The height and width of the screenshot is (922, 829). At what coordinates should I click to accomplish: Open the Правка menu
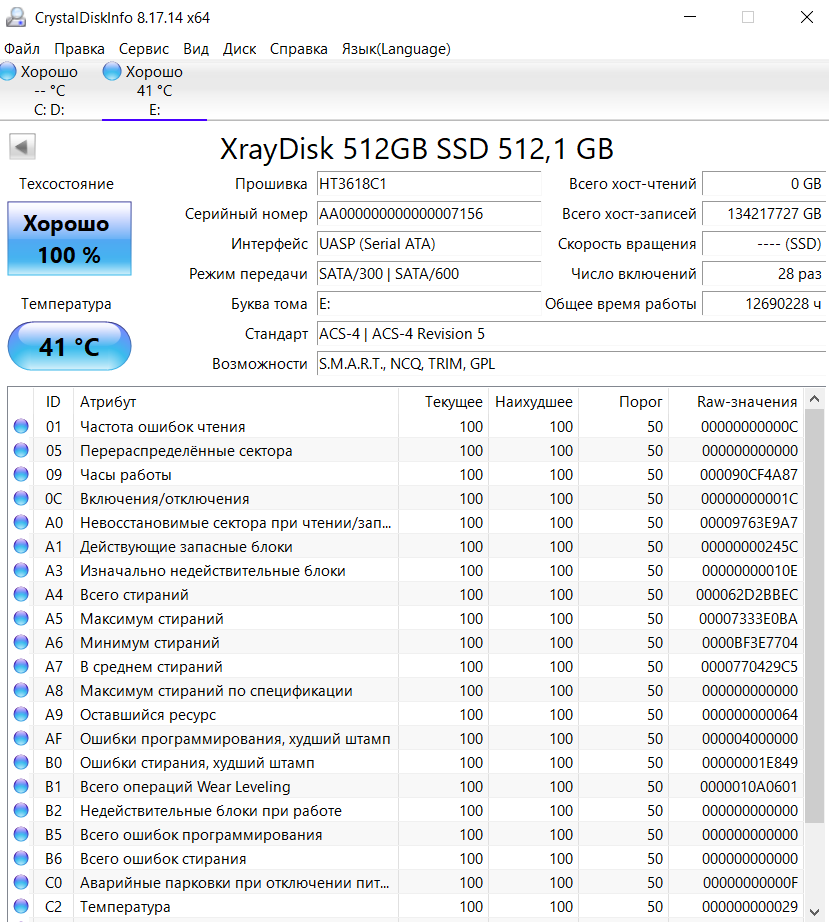click(x=79, y=49)
